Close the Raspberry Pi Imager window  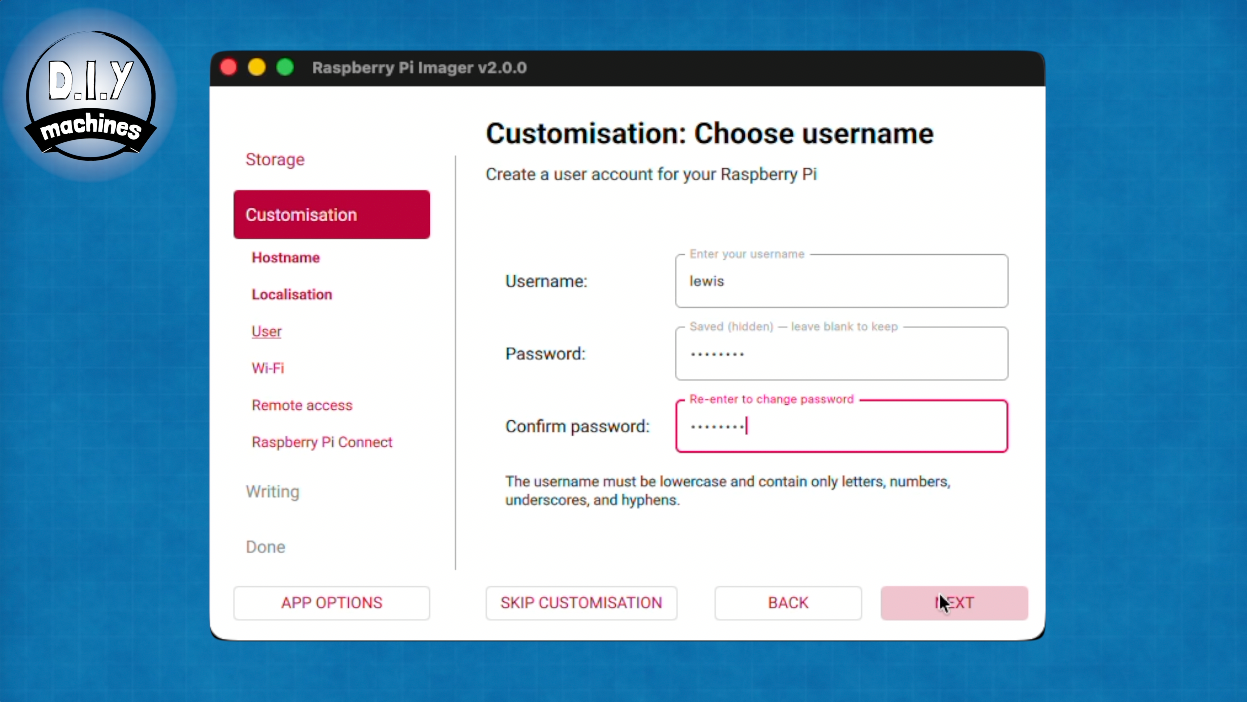click(x=228, y=67)
